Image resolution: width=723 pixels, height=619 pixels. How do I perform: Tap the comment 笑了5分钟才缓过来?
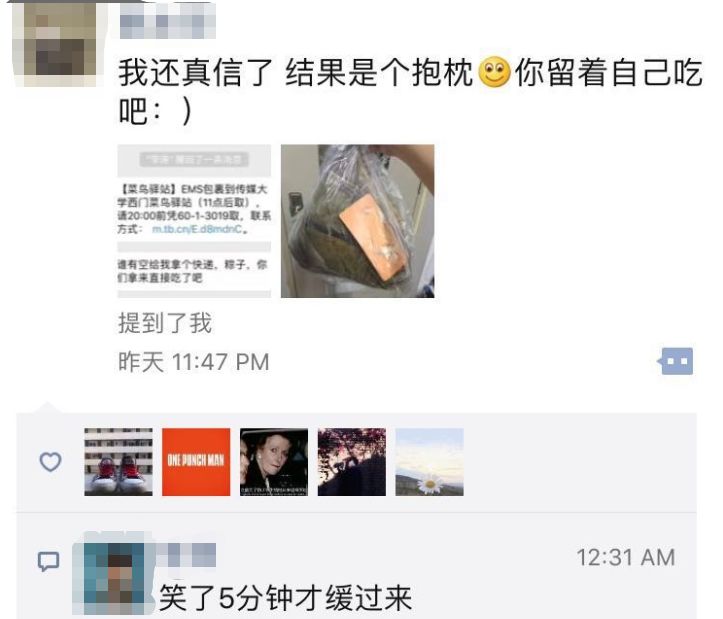285,598
